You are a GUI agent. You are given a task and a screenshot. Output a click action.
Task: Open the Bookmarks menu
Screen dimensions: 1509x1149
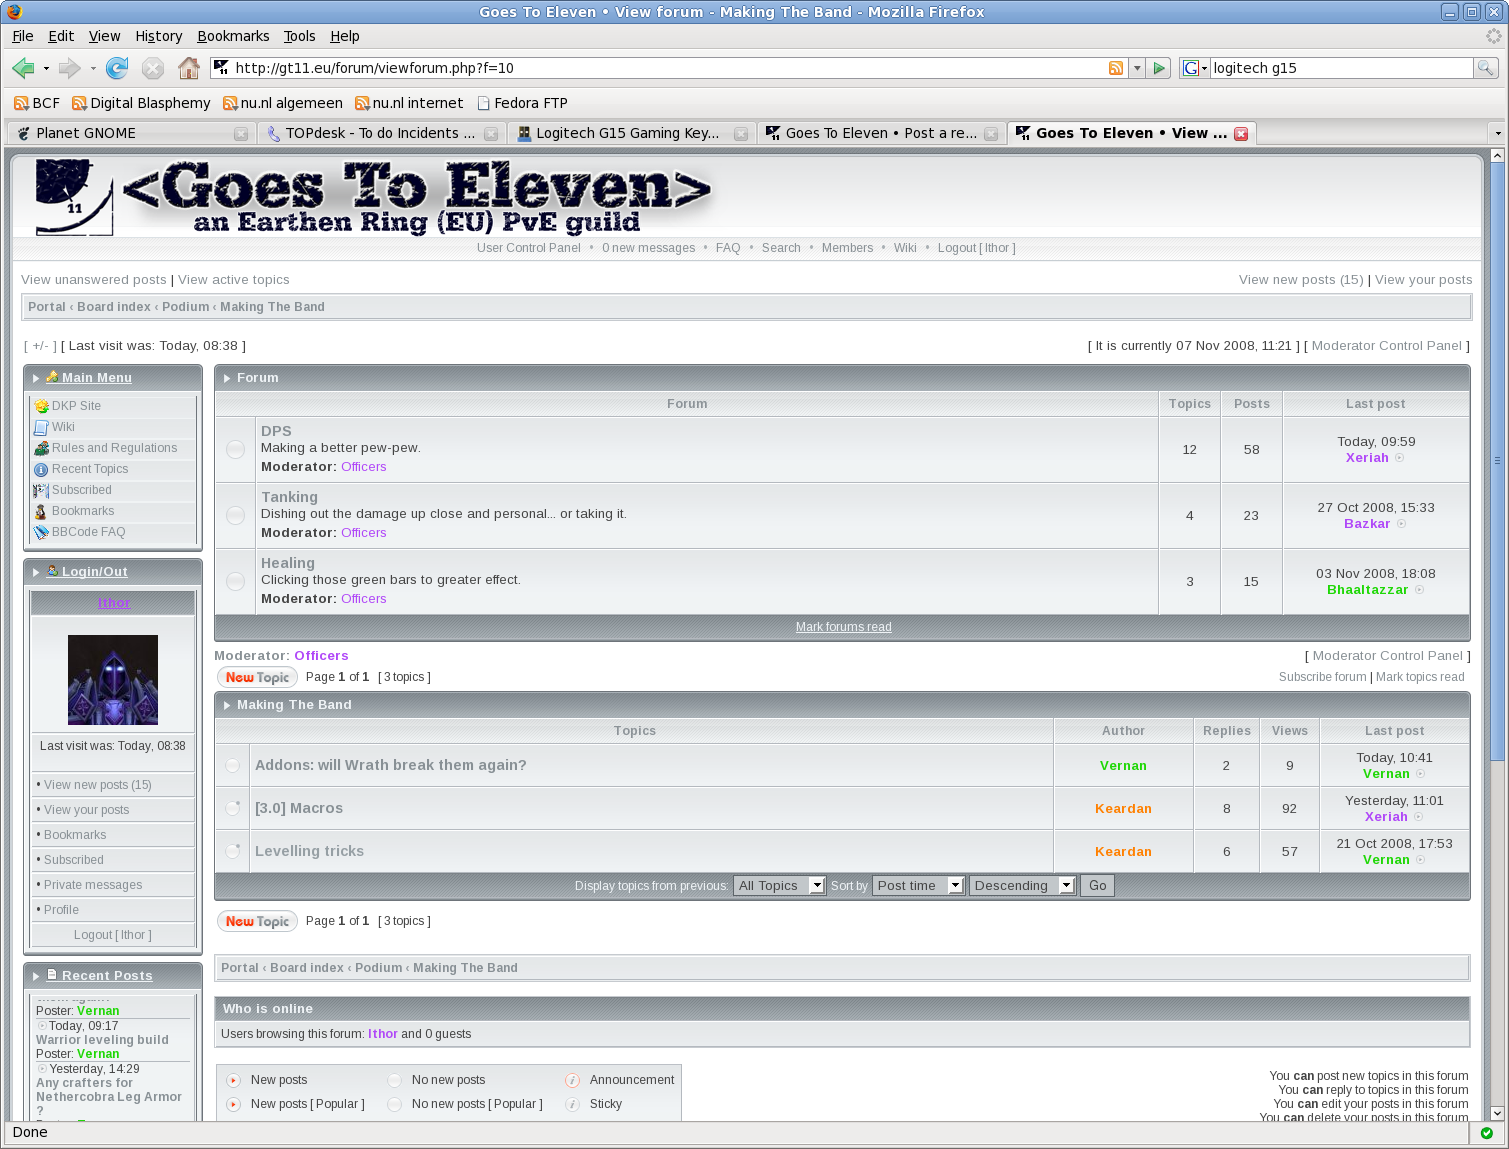pos(233,36)
